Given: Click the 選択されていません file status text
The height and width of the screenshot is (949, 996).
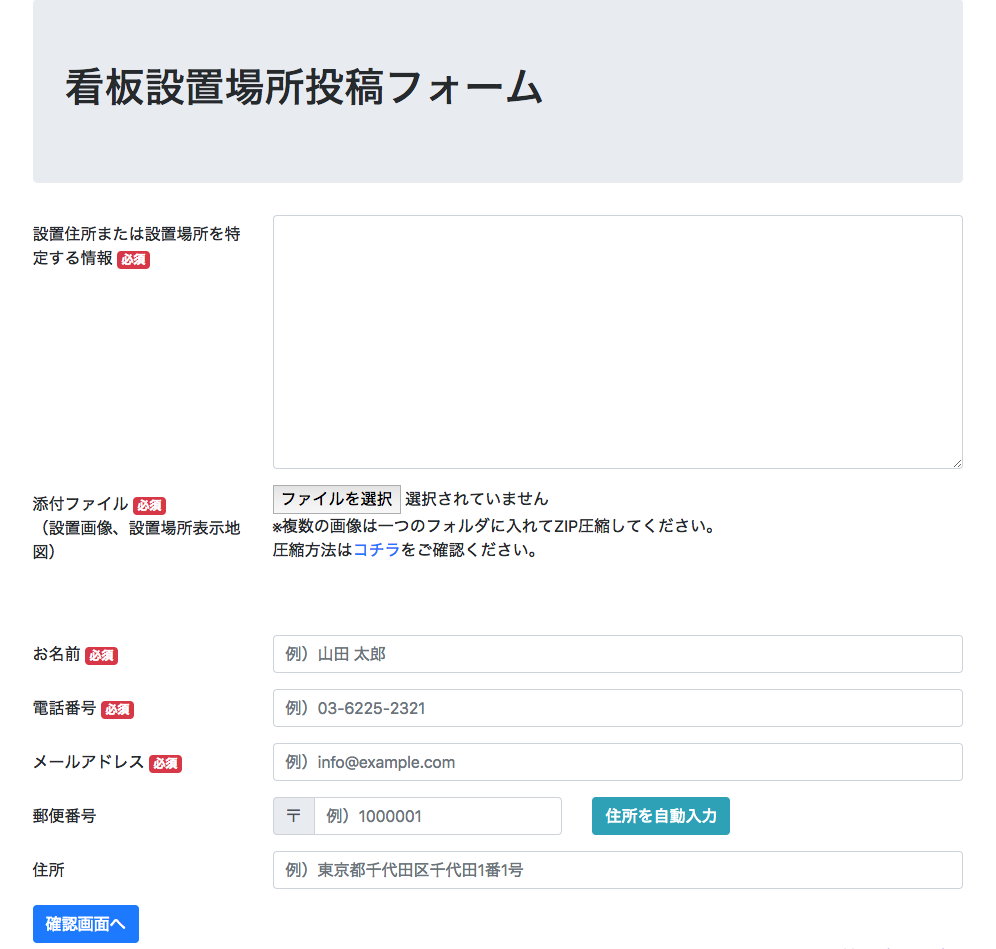Looking at the screenshot, I should (x=476, y=499).
